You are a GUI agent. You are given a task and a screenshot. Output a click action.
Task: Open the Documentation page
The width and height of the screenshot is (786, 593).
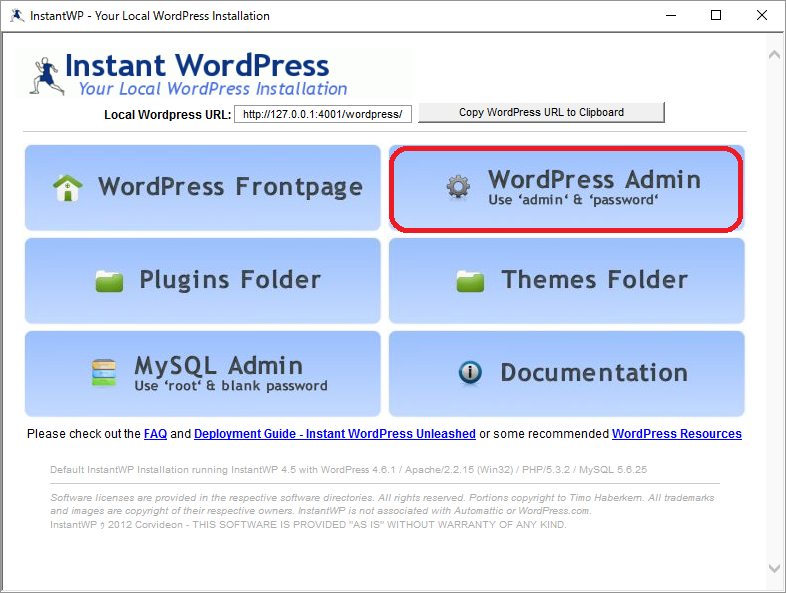(x=566, y=373)
